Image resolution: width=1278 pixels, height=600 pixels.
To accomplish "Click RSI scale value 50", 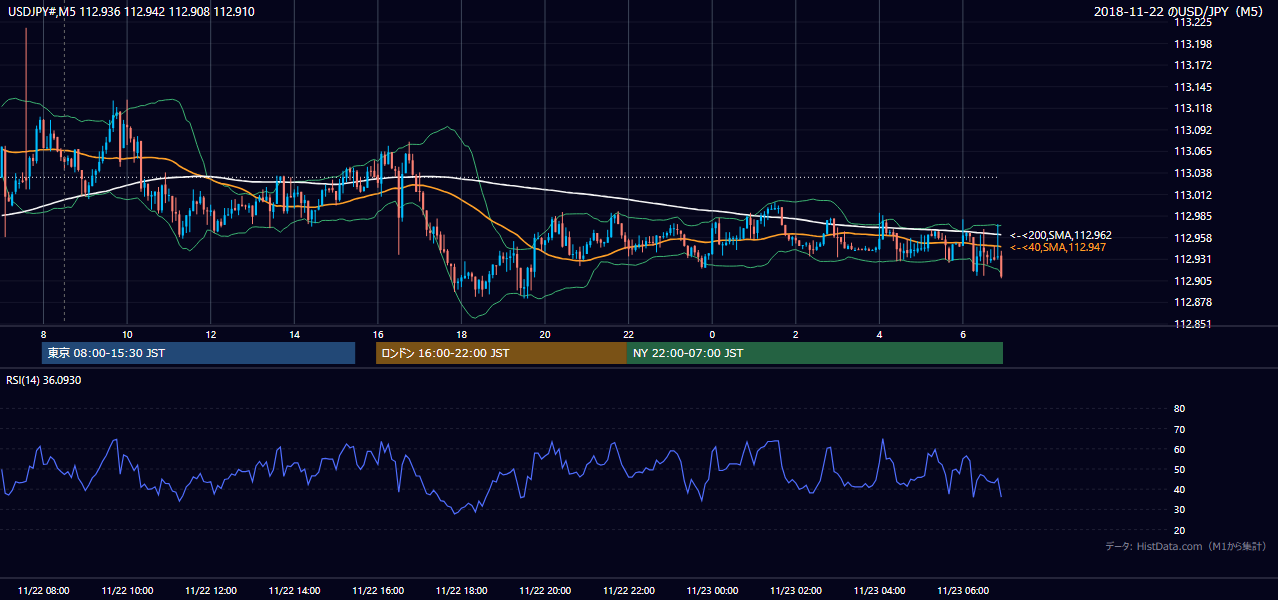I will coord(1179,469).
